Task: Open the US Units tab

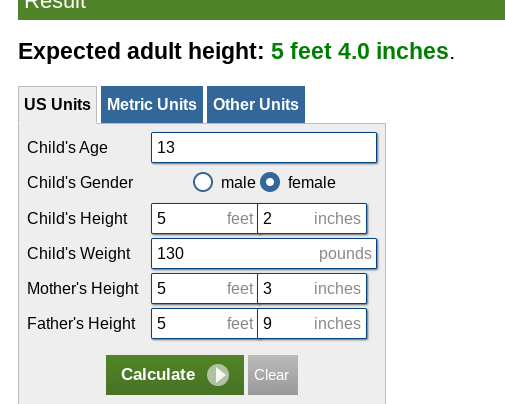Action: (x=57, y=105)
